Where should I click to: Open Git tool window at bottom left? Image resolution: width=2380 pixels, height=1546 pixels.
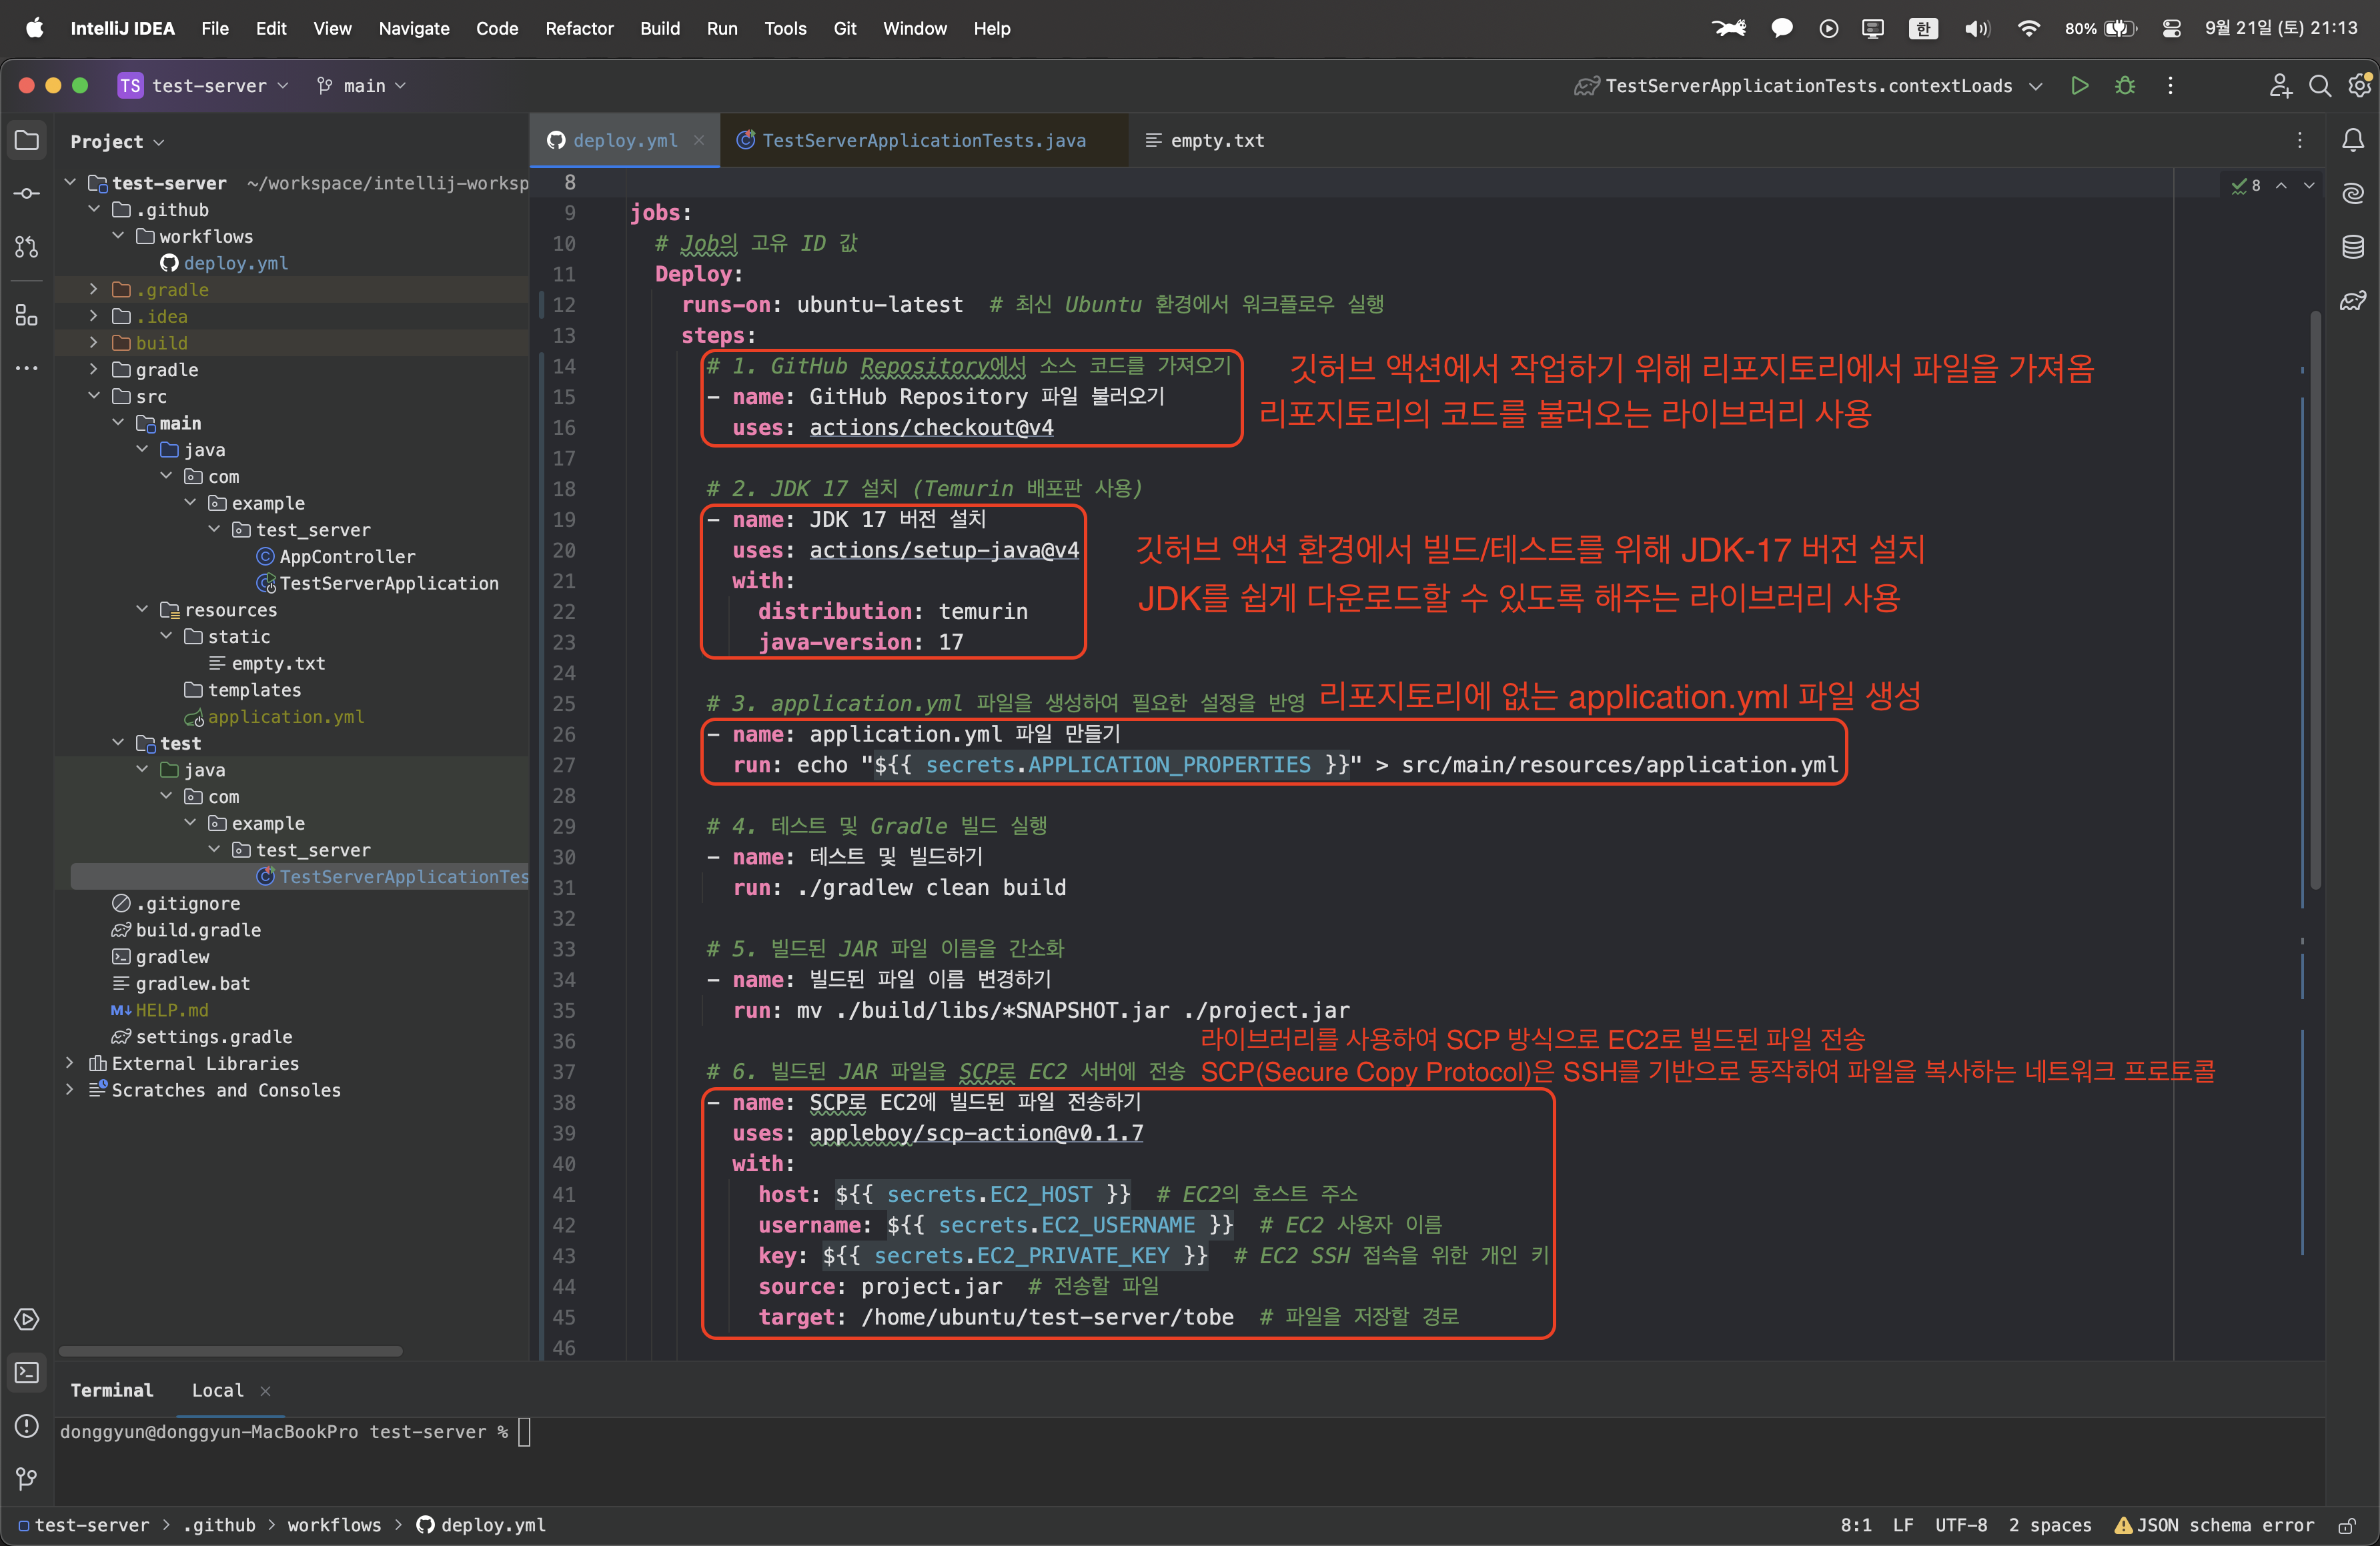click(27, 1478)
